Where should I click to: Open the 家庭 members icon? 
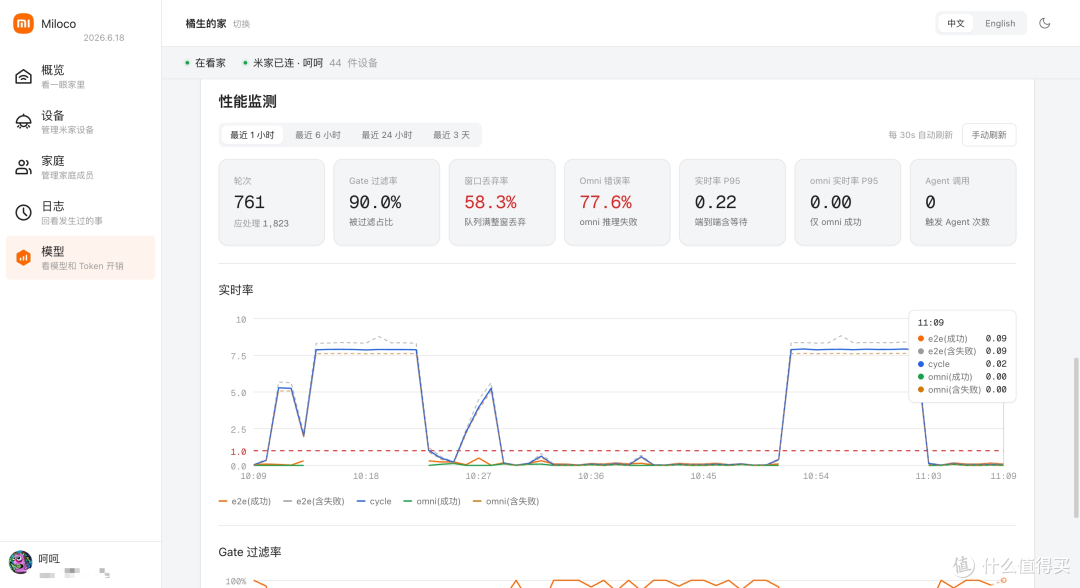point(23,167)
